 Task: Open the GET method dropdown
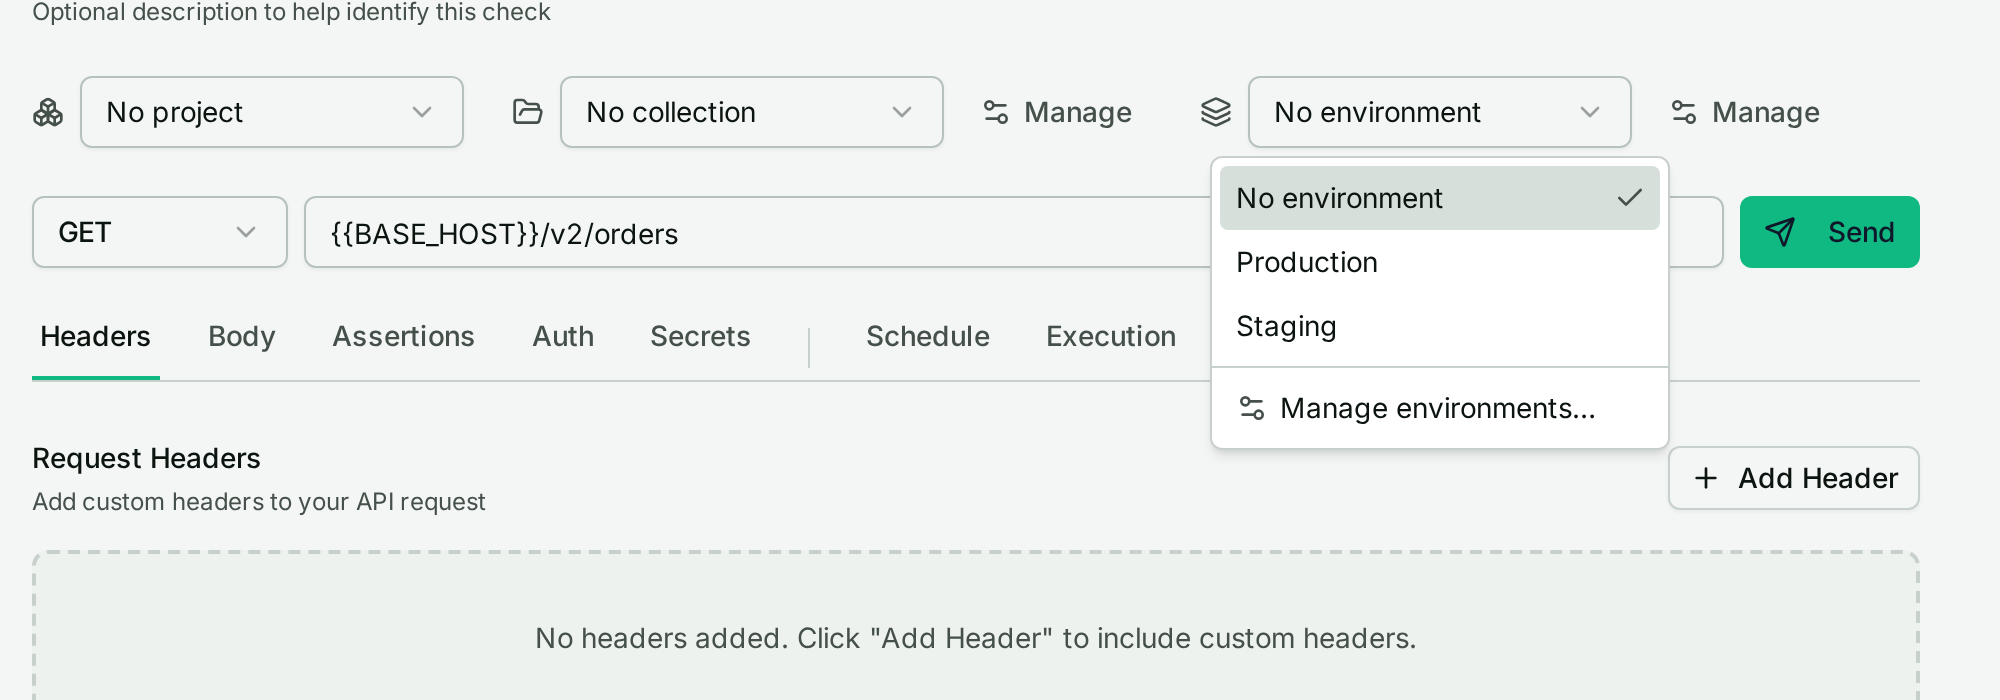tap(160, 232)
